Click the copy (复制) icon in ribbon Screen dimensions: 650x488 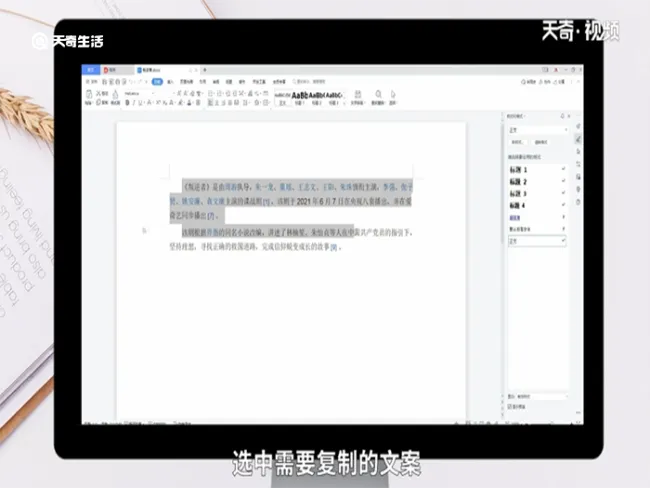[x=102, y=102]
